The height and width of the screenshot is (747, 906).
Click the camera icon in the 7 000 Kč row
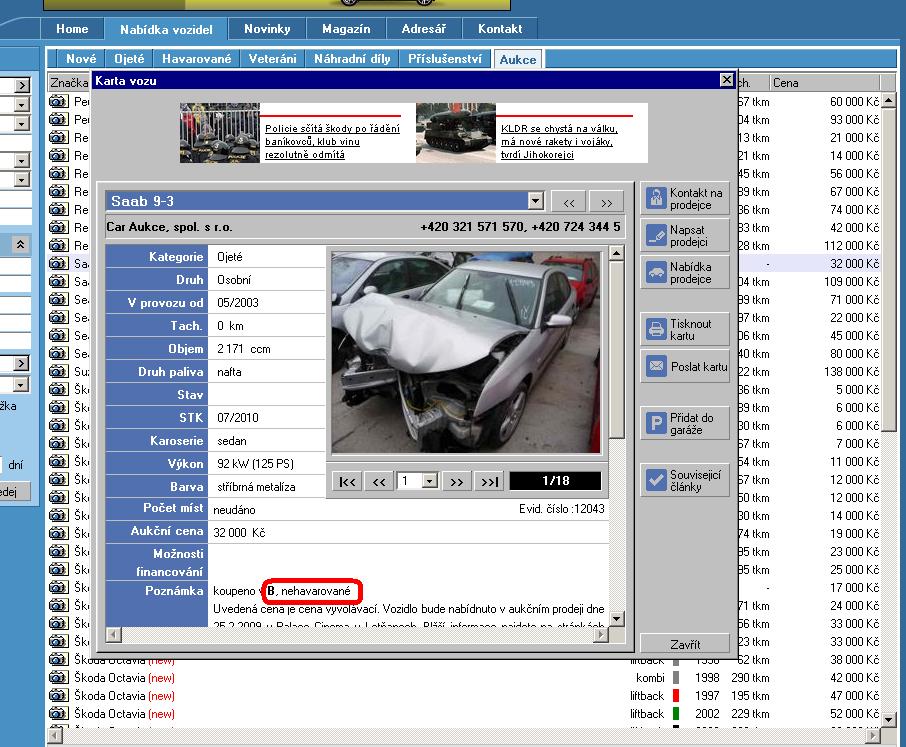[x=58, y=444]
